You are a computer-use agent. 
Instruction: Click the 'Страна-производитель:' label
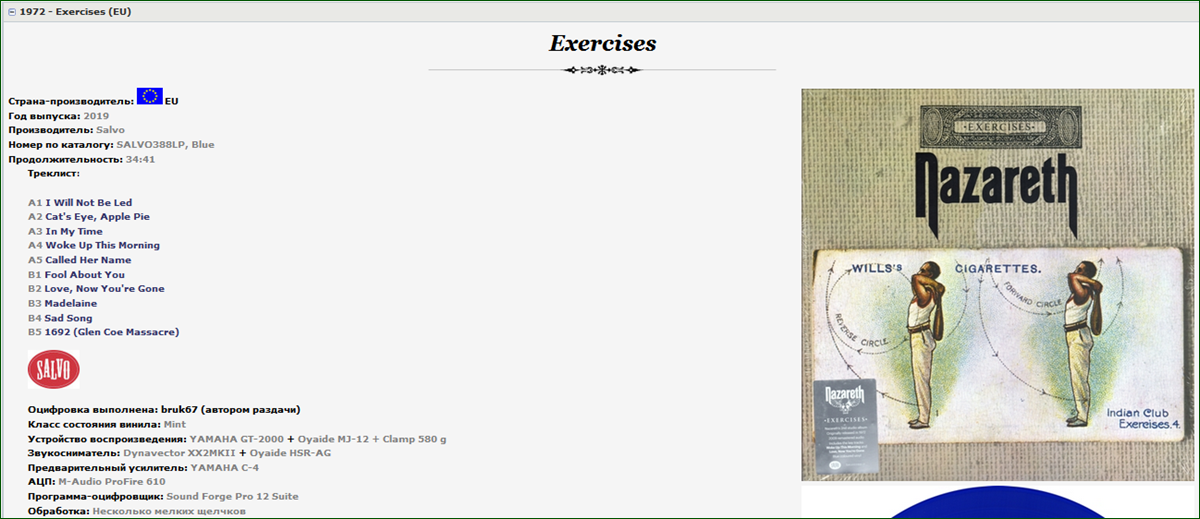tap(70, 101)
